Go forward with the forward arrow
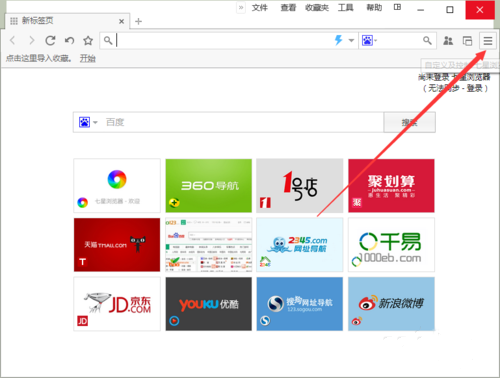 coord(31,41)
